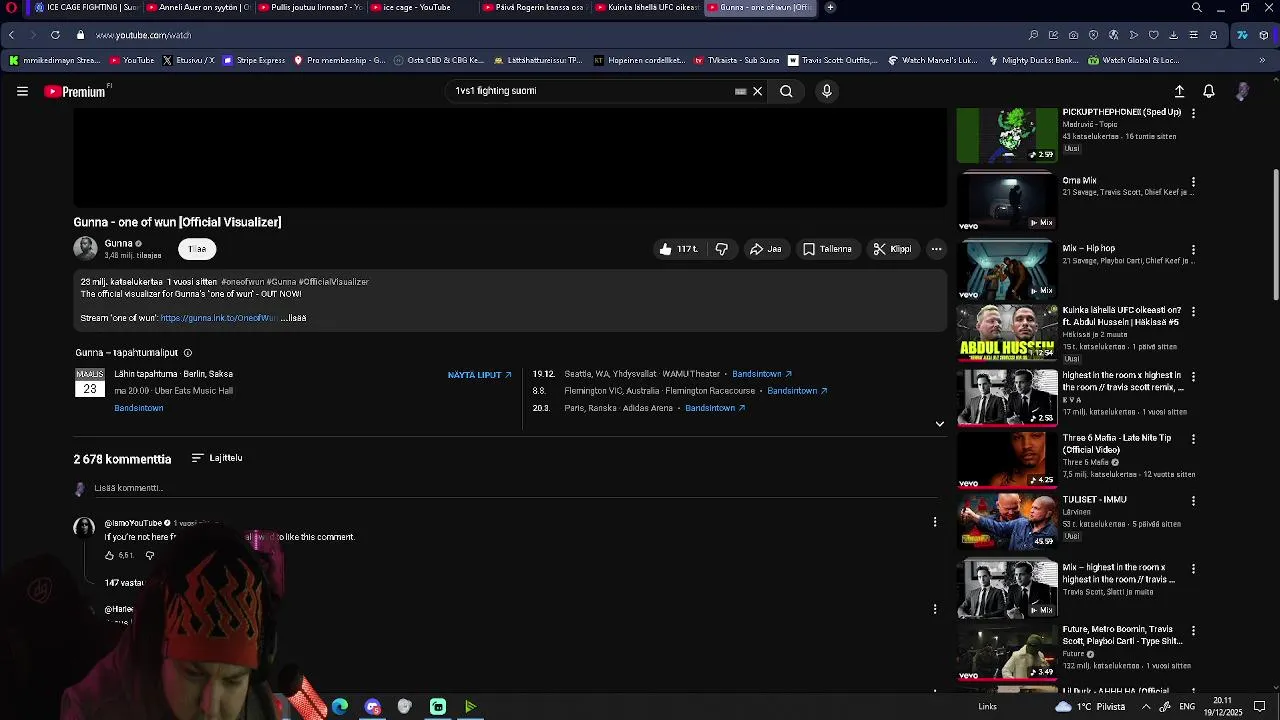
Task: Play Oma Mix thumbnail
Action: point(1007,202)
